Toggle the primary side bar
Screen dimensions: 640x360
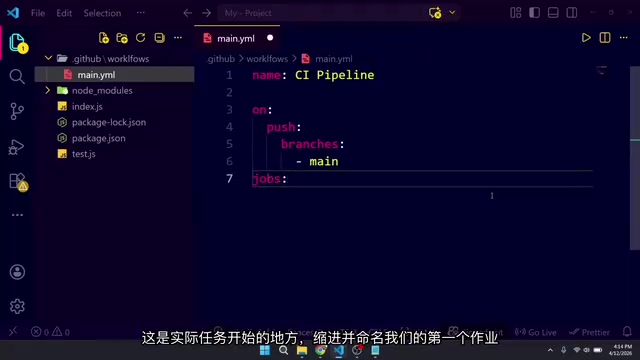pos(534,13)
